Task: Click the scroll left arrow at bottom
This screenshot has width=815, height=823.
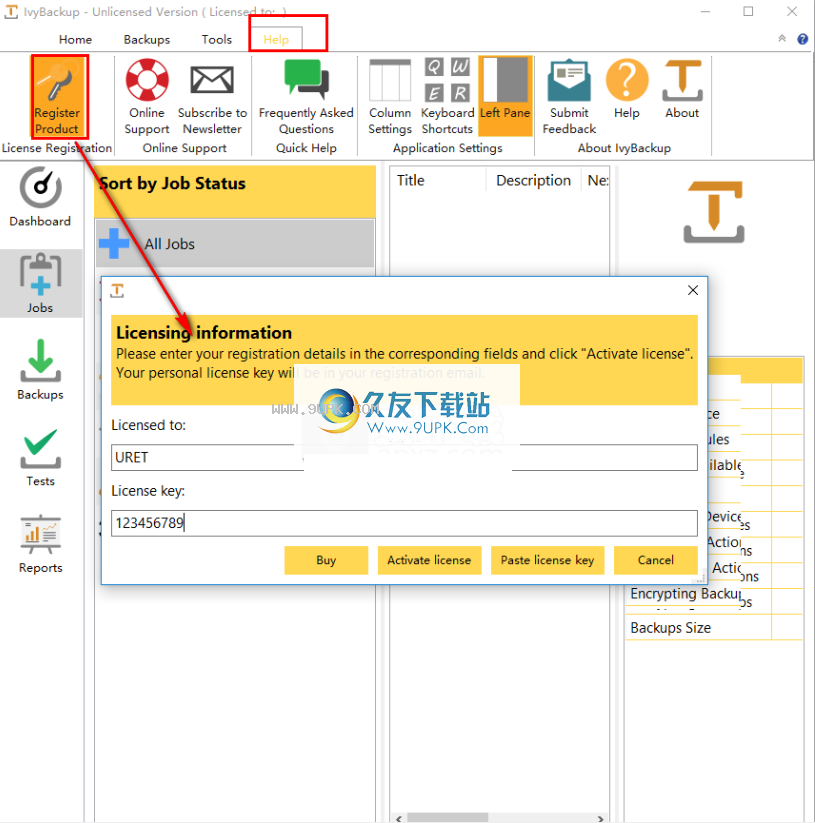Action: [399, 818]
